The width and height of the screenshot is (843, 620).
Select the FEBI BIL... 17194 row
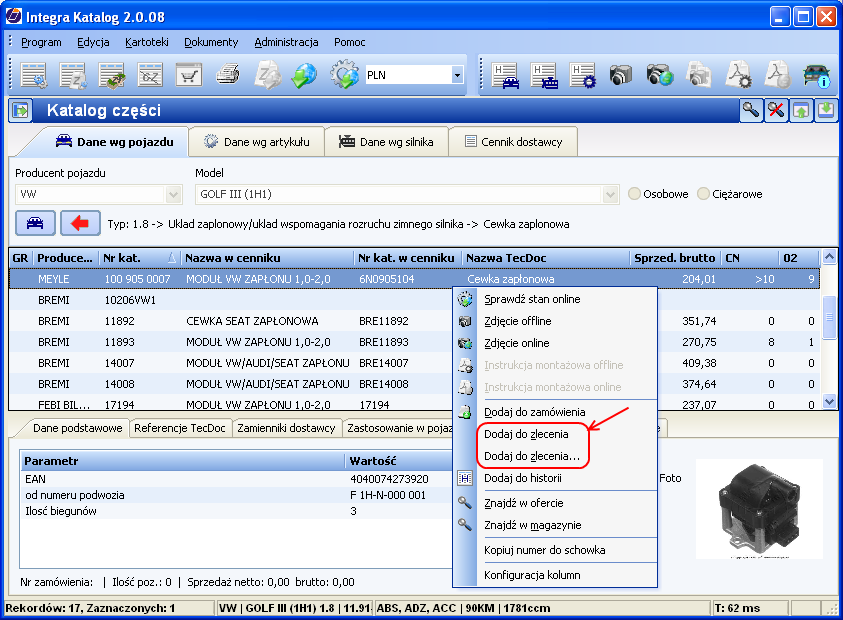click(x=414, y=403)
